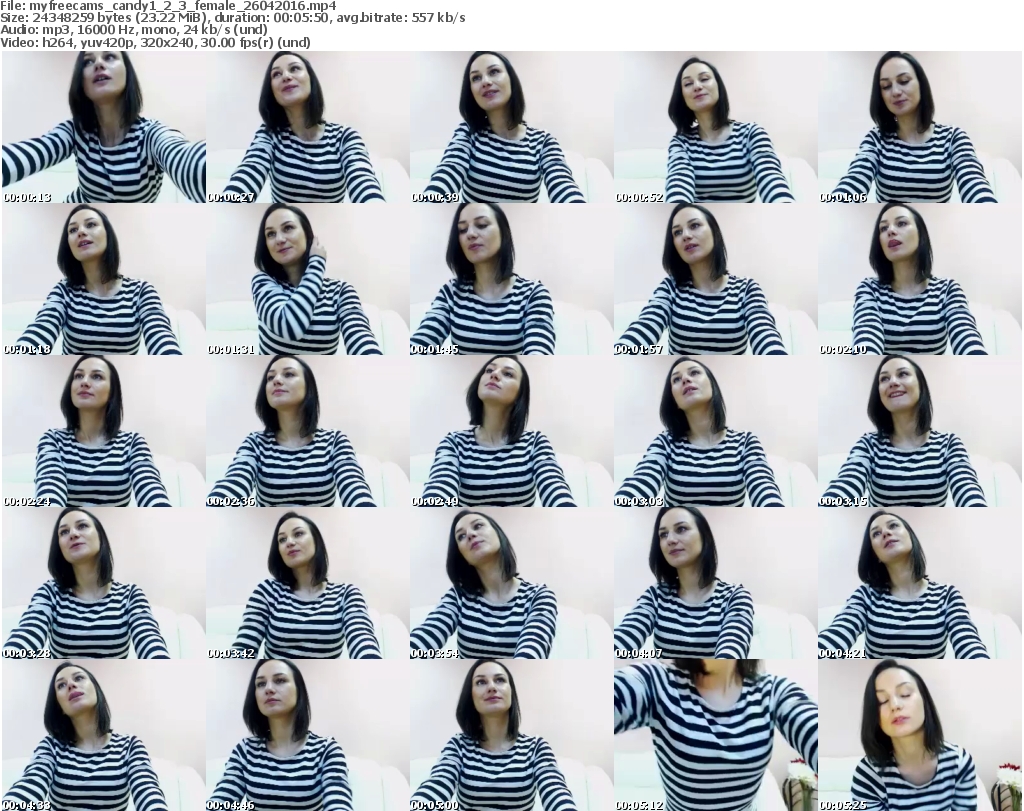The width and height of the screenshot is (1024, 811).
Task: Click the frame at timestamp 00:01:45
Action: click(x=512, y=279)
